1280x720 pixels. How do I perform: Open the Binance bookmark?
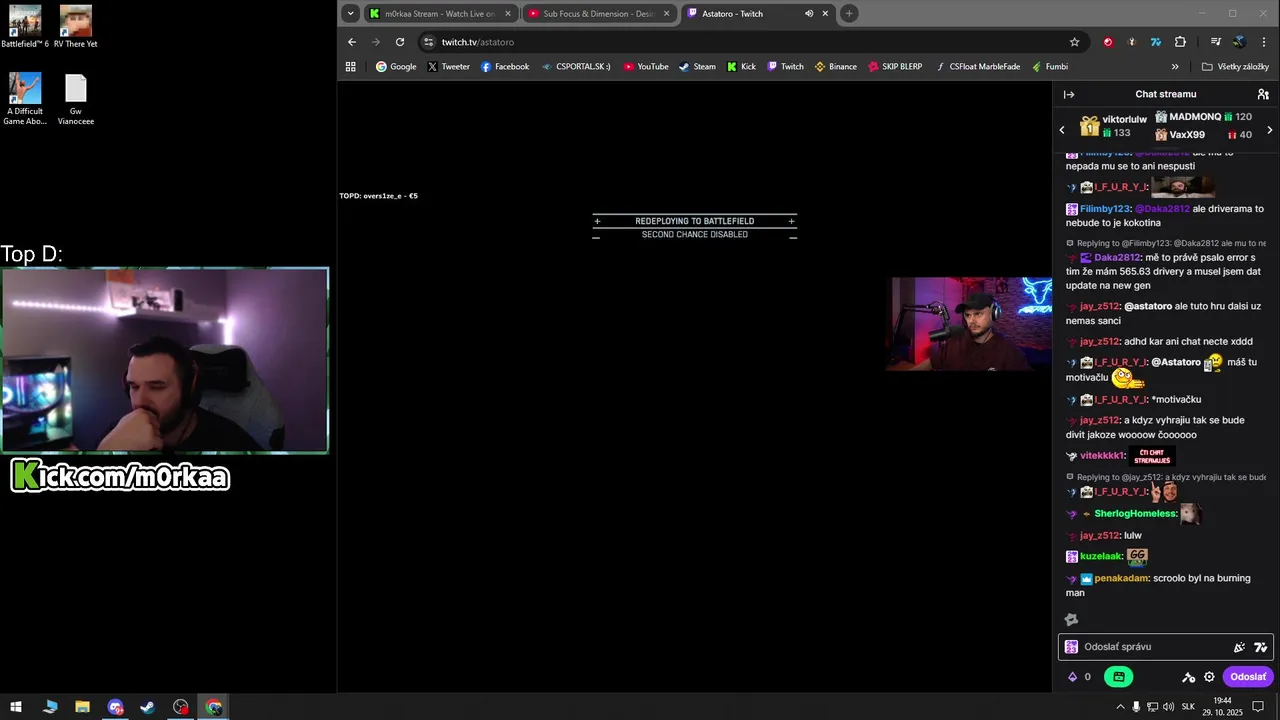pos(836,67)
